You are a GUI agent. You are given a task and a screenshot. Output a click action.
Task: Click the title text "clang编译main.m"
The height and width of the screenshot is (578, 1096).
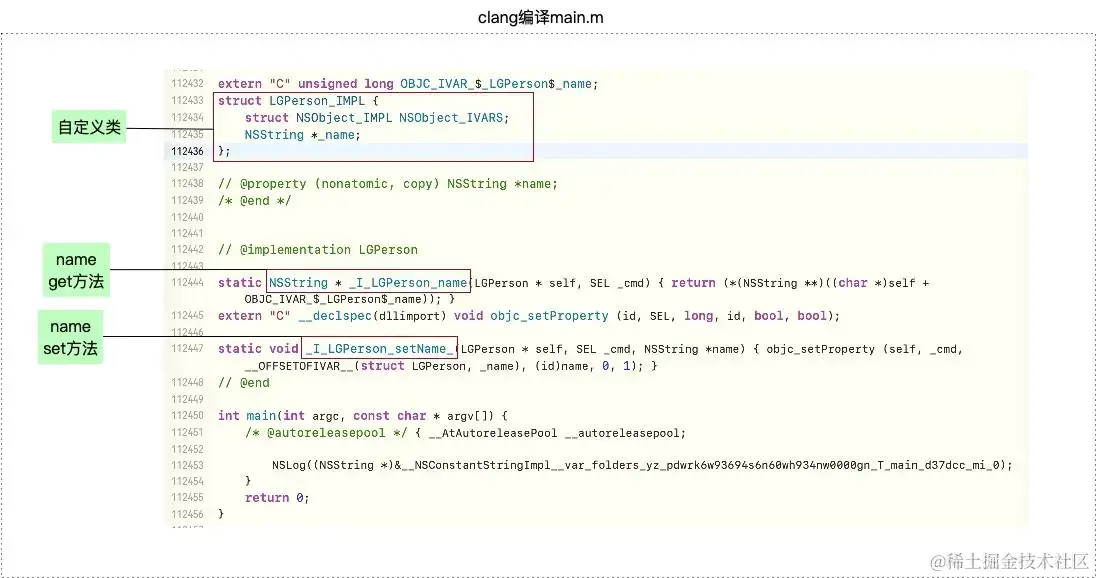point(540,17)
